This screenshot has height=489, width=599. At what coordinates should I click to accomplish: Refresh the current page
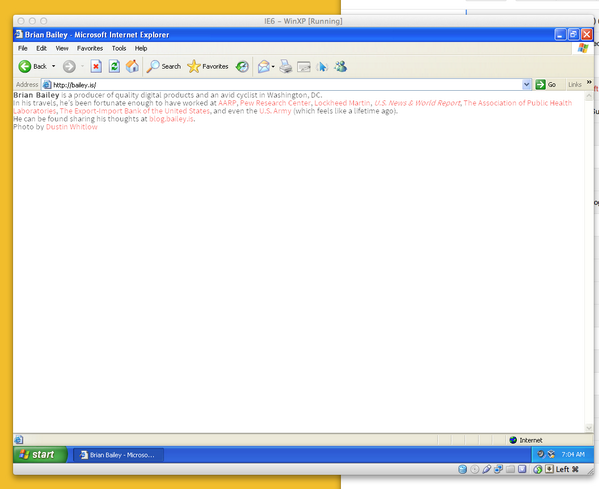[x=114, y=66]
